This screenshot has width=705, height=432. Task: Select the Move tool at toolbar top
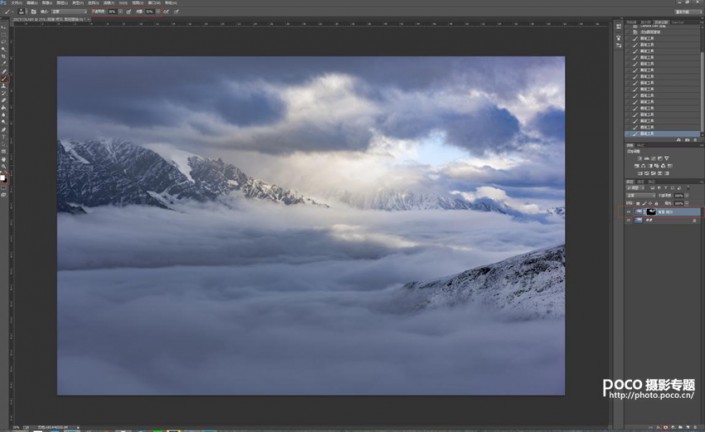click(4, 29)
